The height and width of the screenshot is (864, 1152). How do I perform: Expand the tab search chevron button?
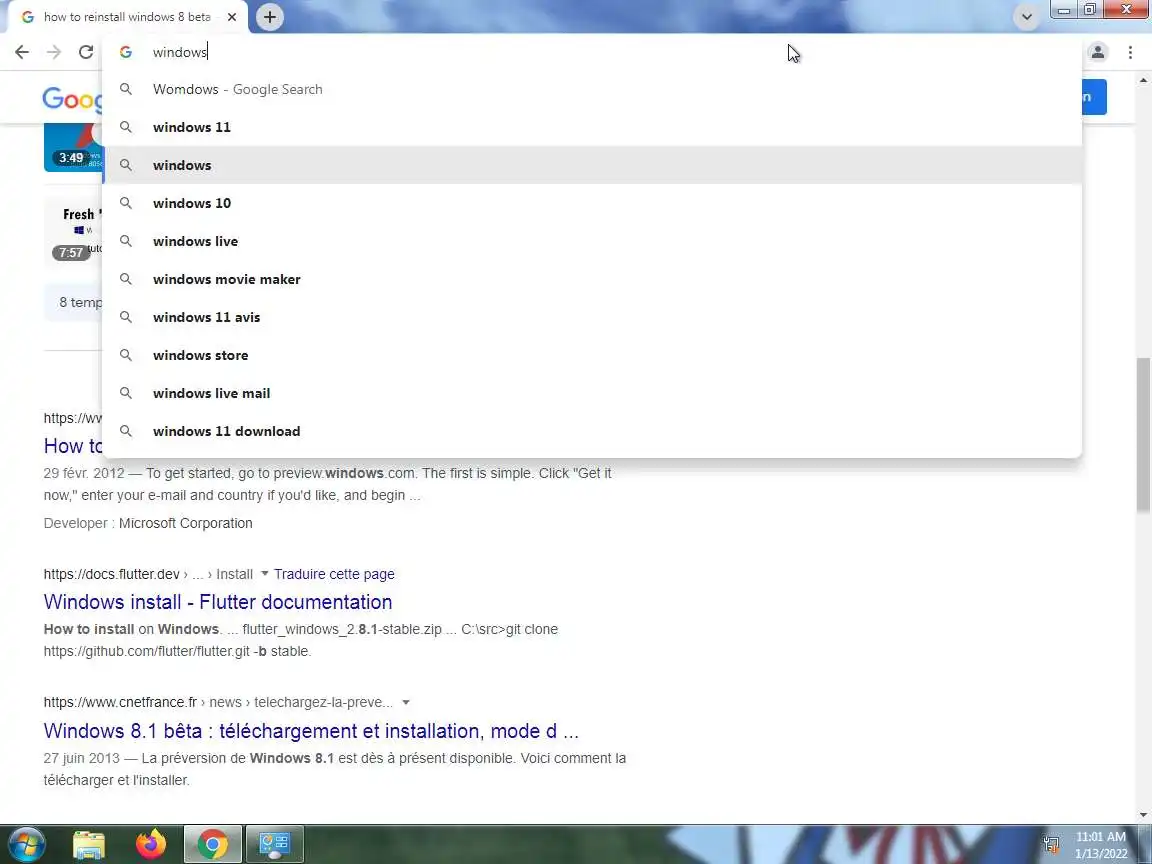pyautogui.click(x=1026, y=17)
